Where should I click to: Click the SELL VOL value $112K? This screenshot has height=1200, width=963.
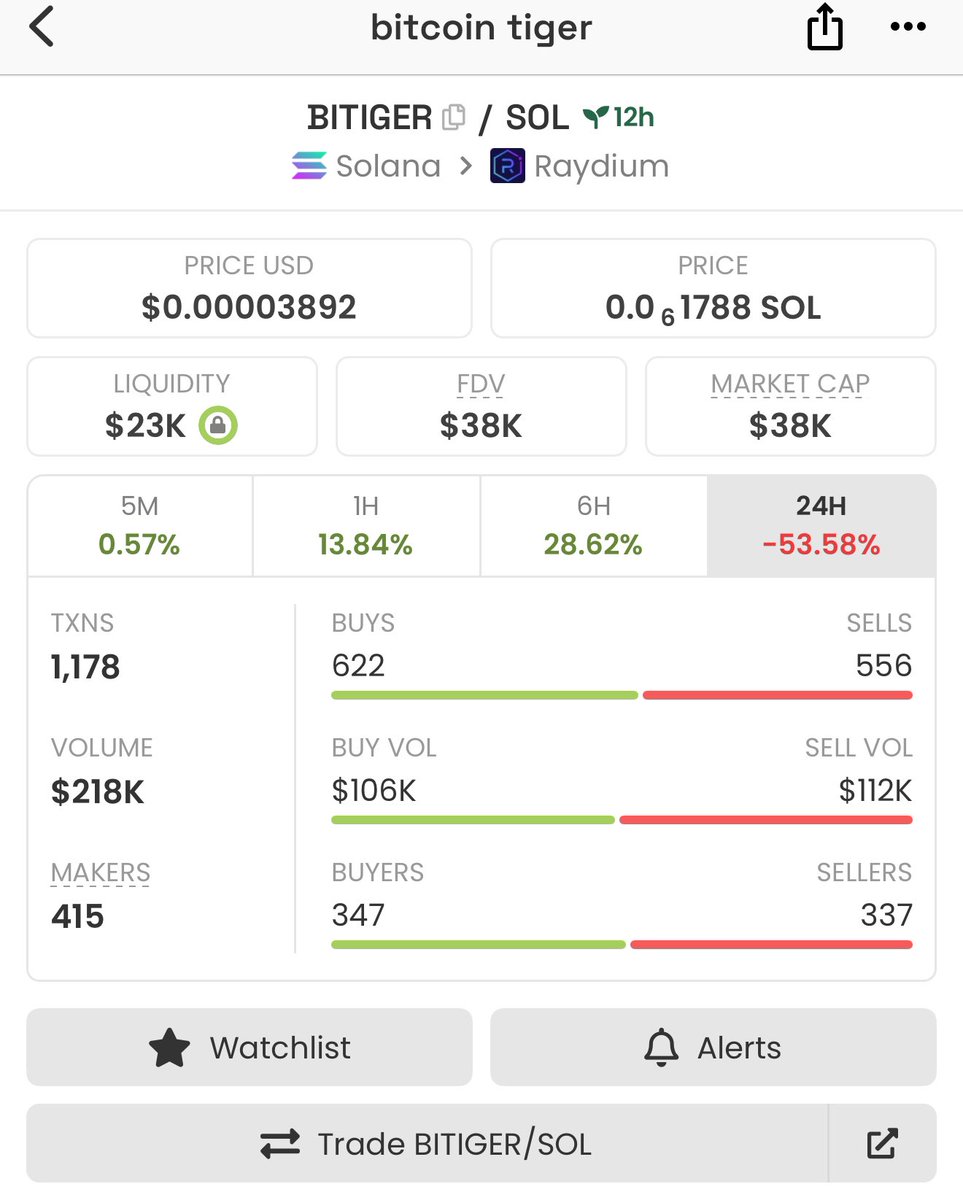(875, 791)
